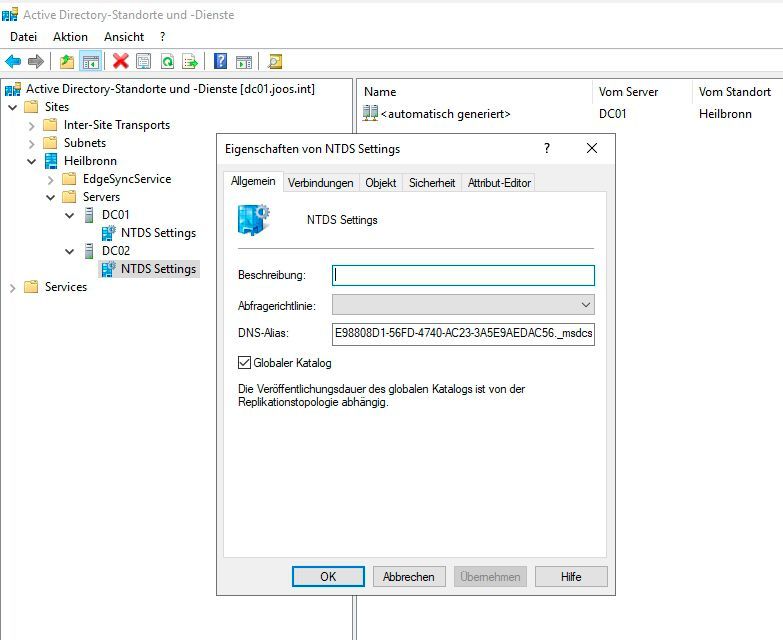Collapse the Servers node
Image resolution: width=783 pixels, height=640 pixels.
50,197
